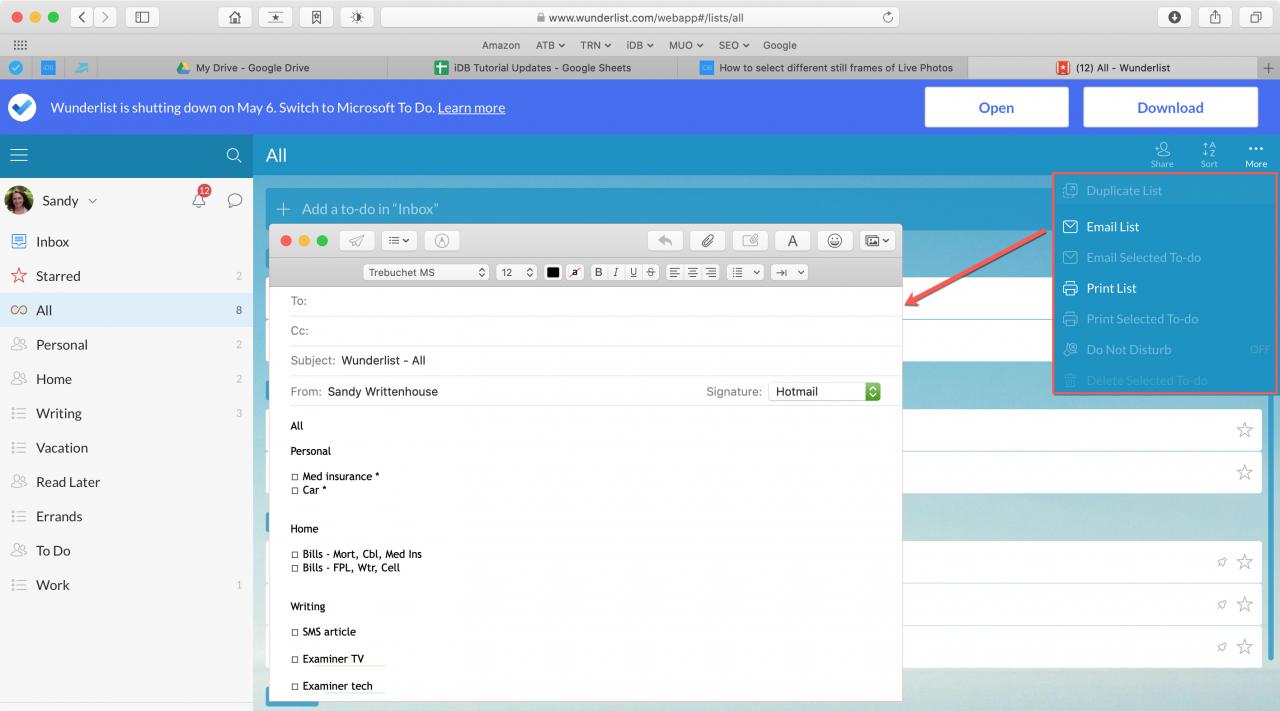Align text right in Mail compose
Screen dimensions: 1280x711
point(711,272)
